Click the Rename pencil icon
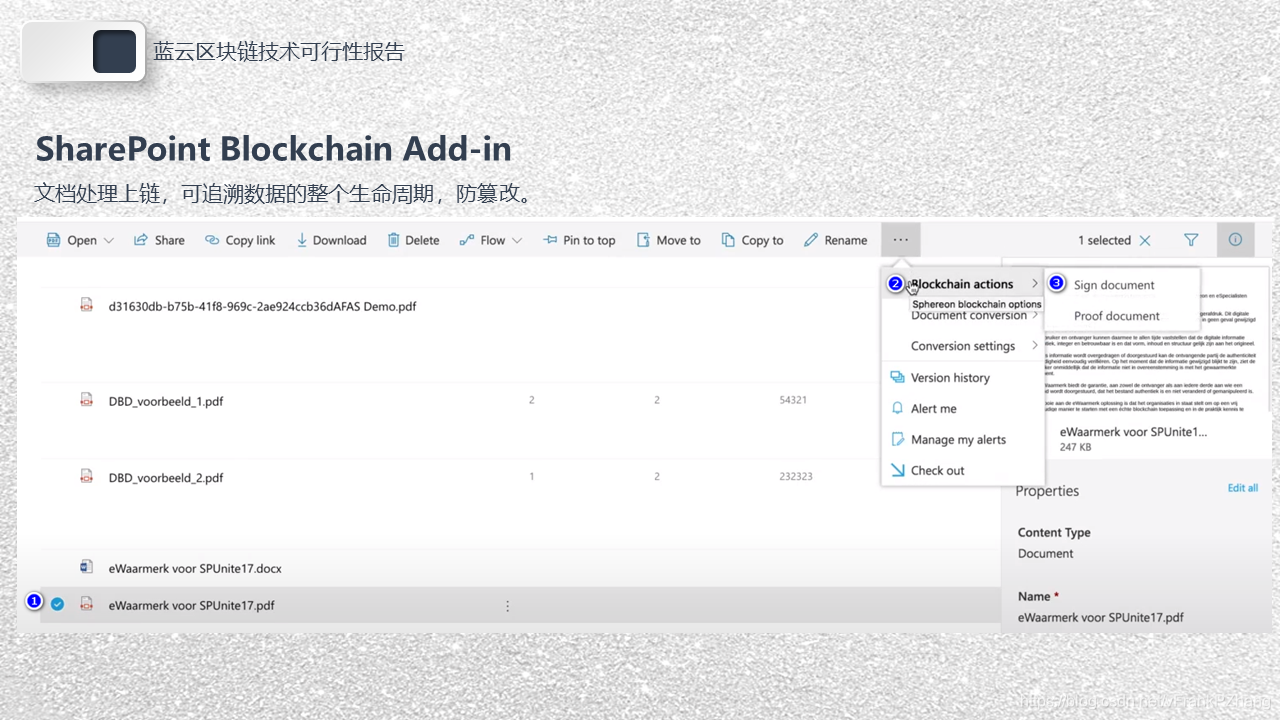Viewport: 1280px width, 720px height. click(811, 240)
